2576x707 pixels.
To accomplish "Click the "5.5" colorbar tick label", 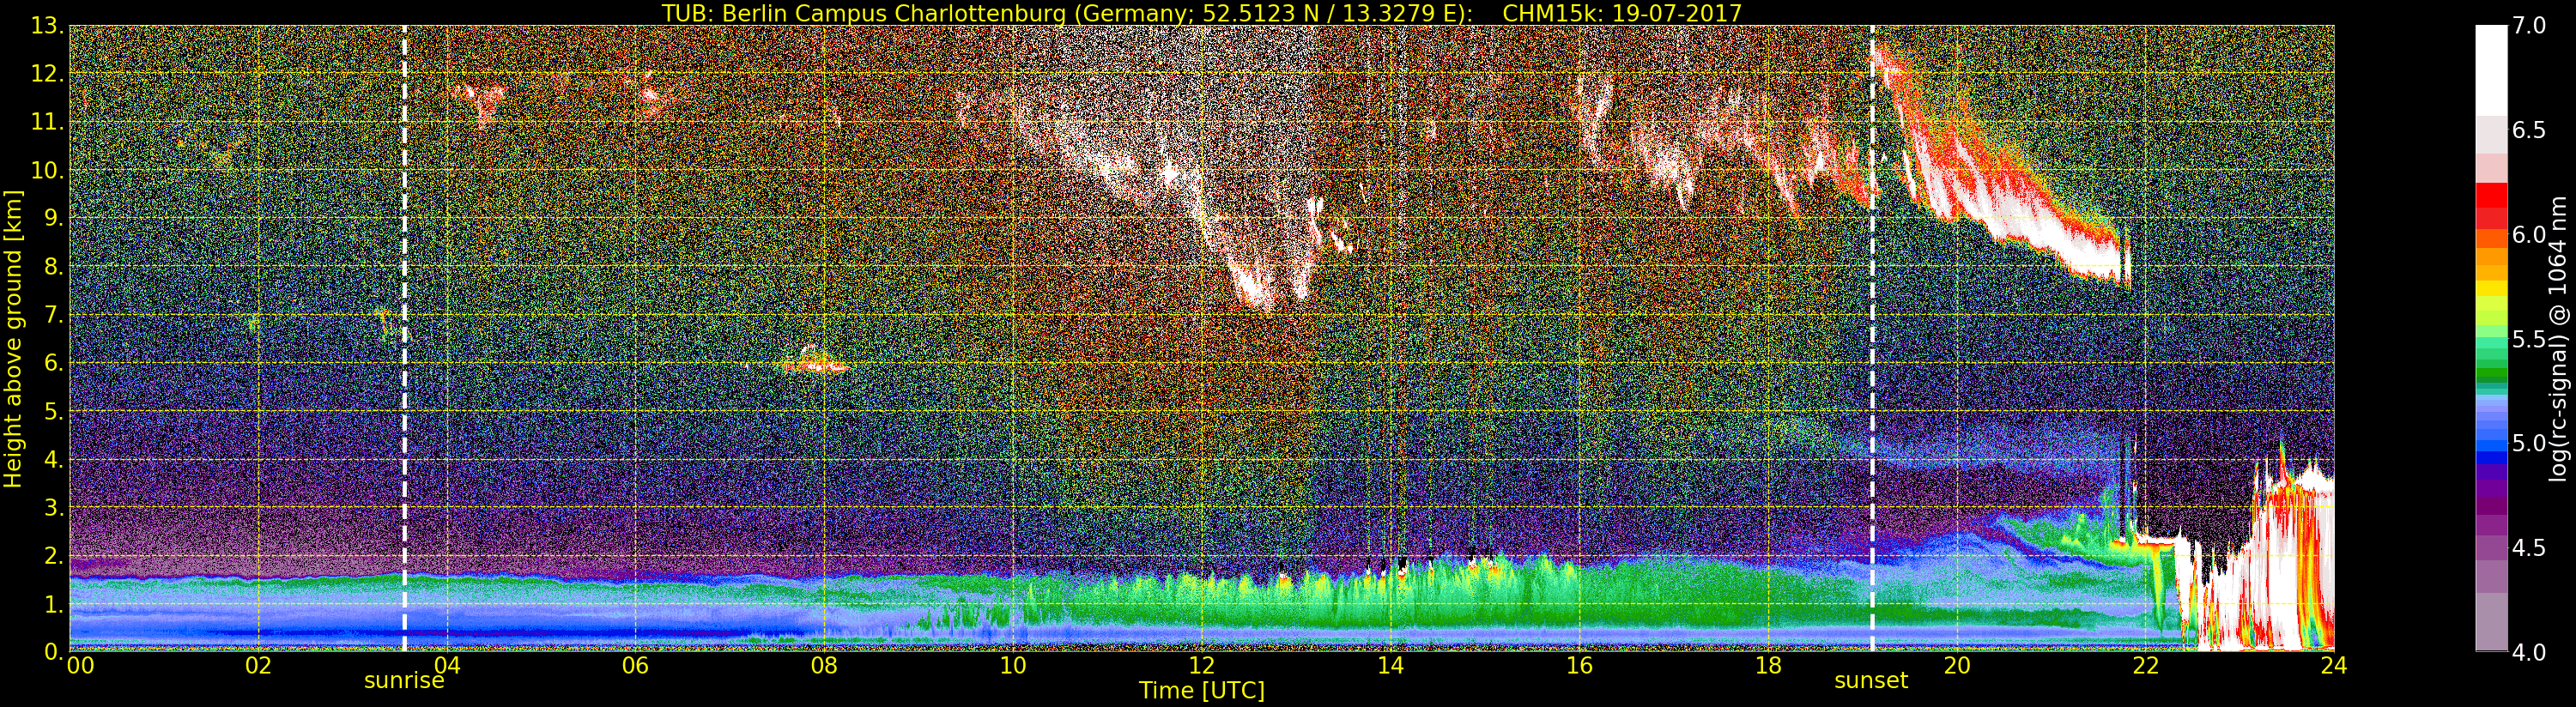I will 2530,339.
